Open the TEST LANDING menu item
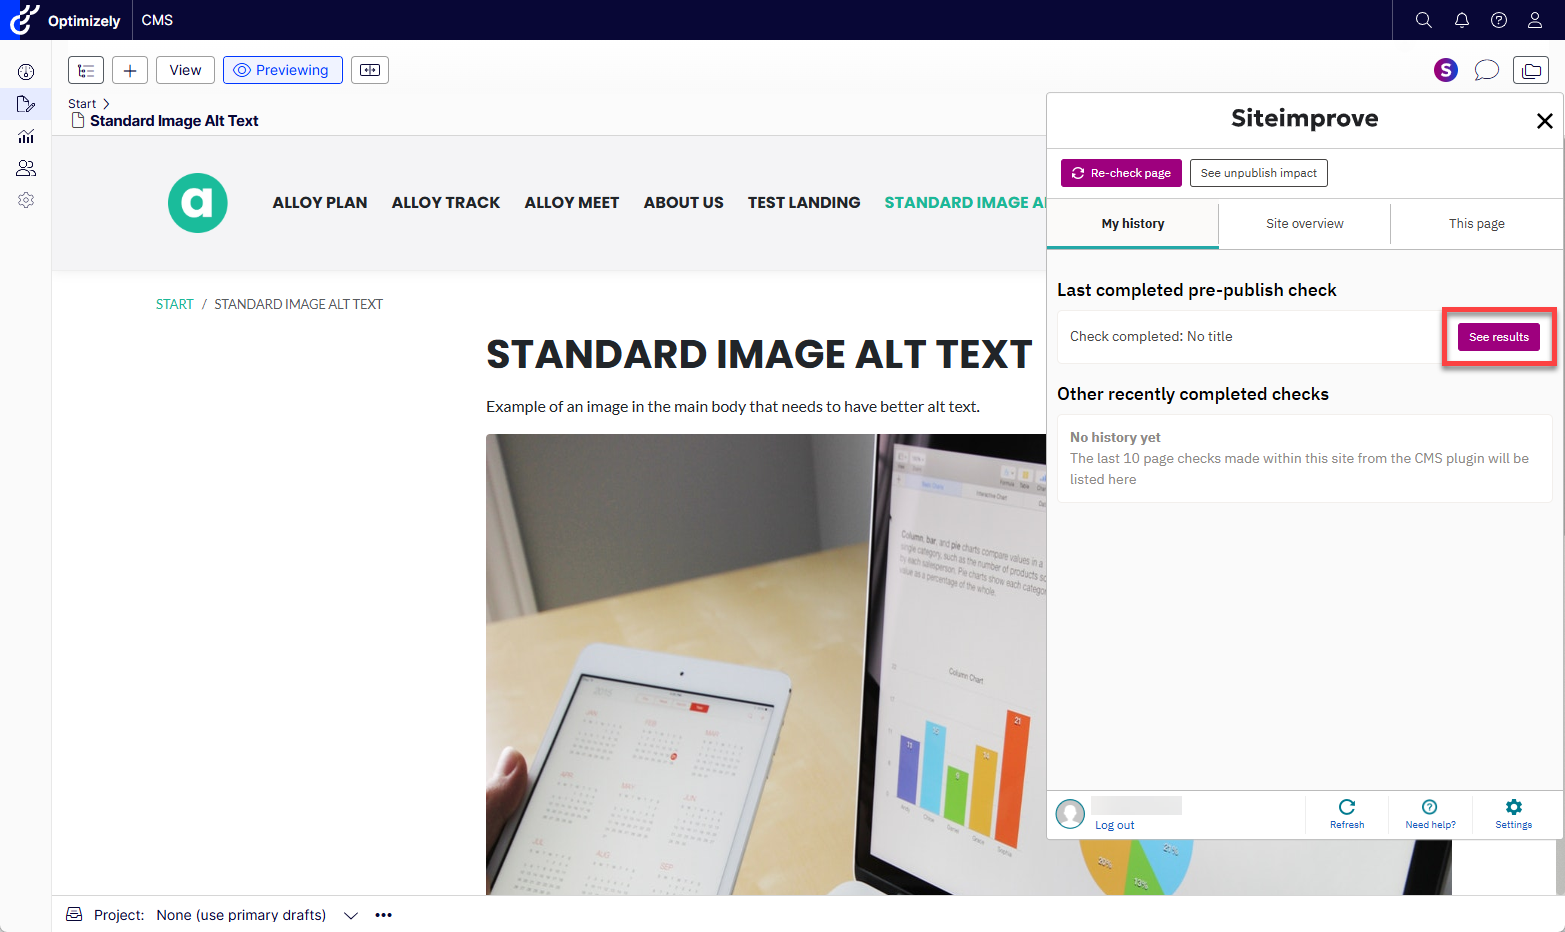The height and width of the screenshot is (932, 1565). (804, 203)
